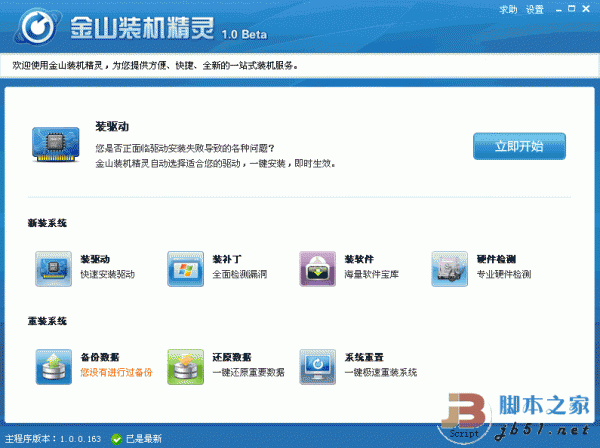Click bold 装驱动 heading in the top panel
600x448 pixels.
[x=112, y=127]
